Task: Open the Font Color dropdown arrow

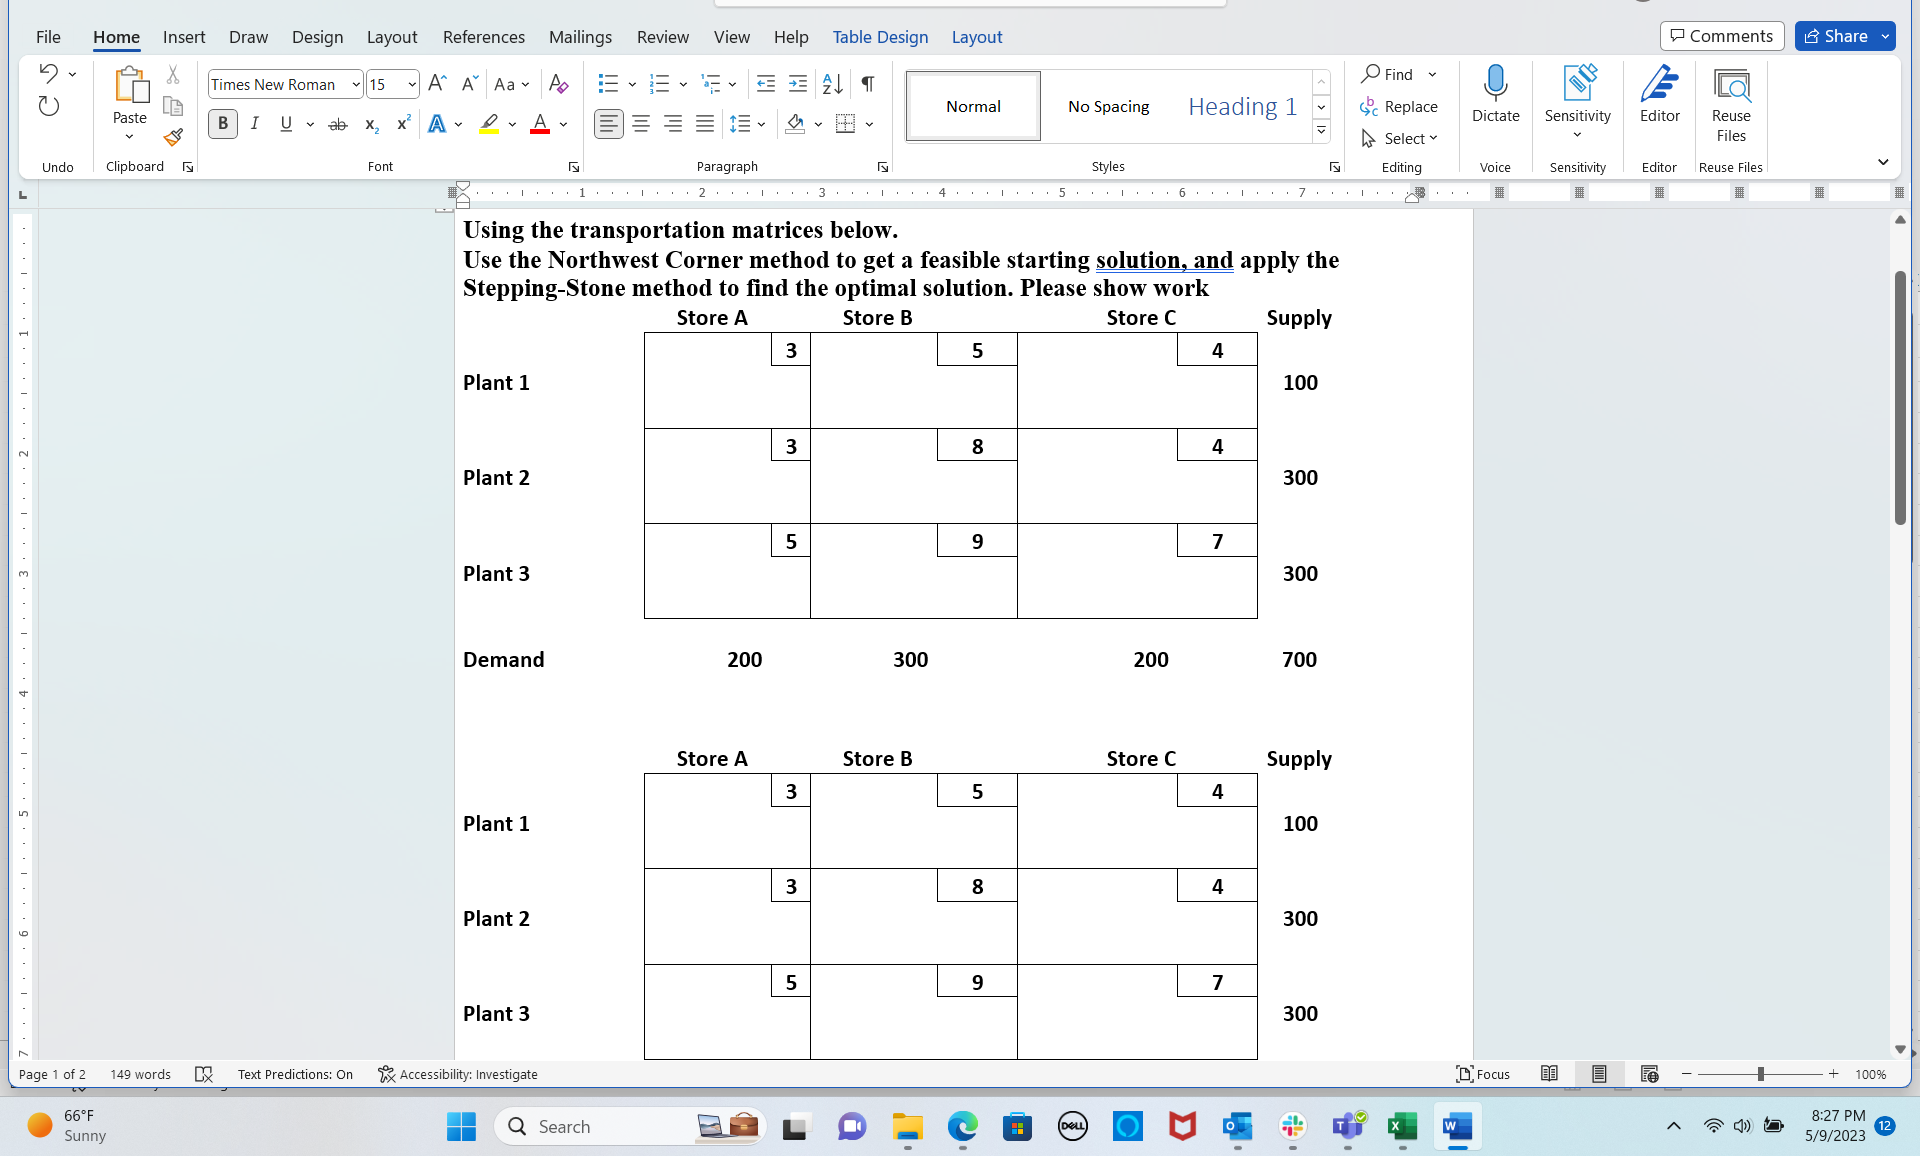Action: pyautogui.click(x=563, y=123)
